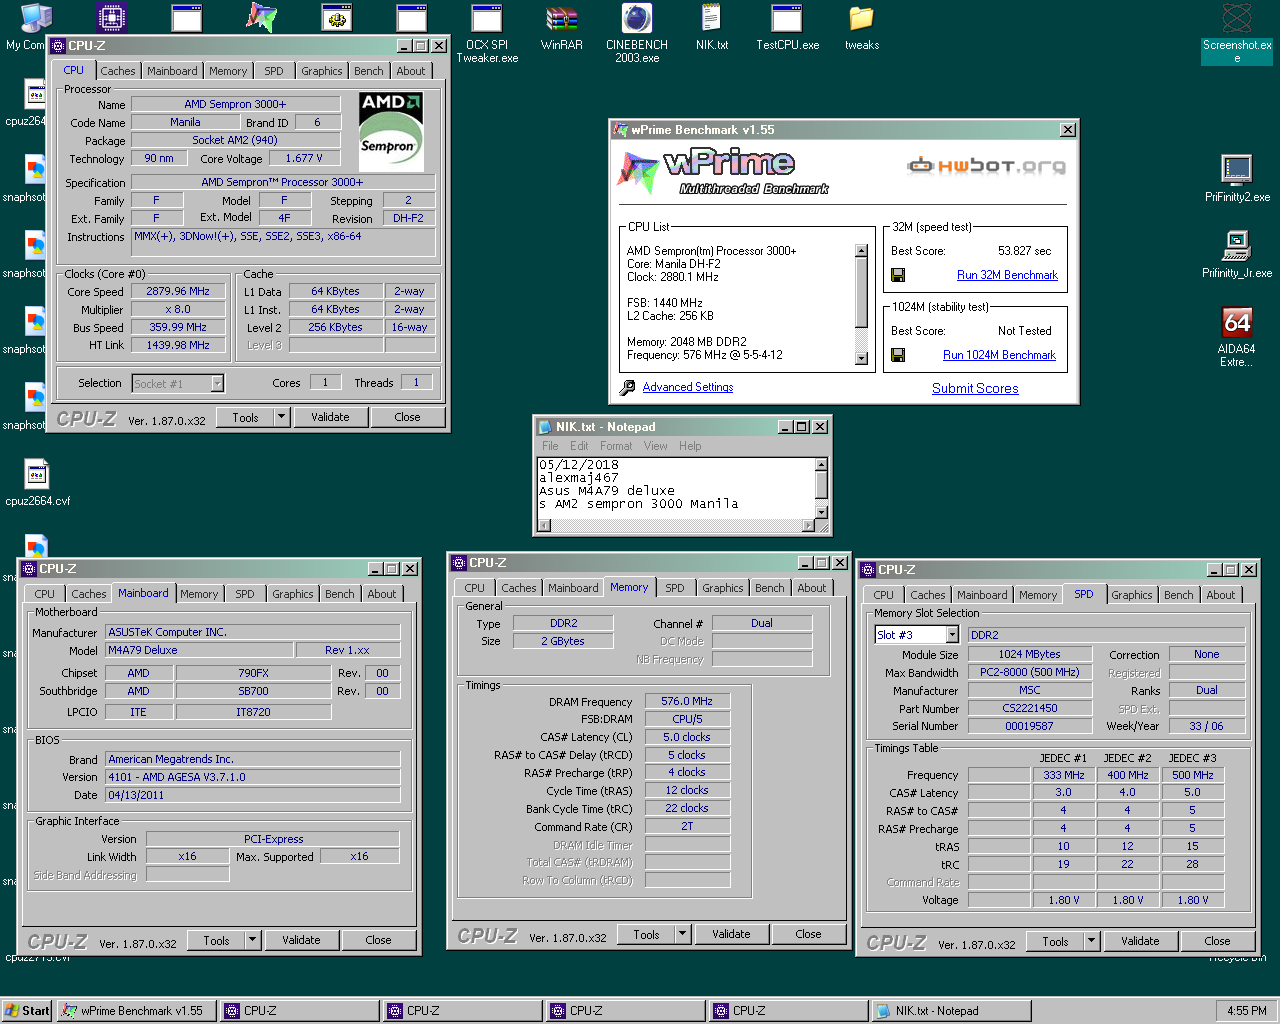Click the Notepad horizontal scrollbar right arrow

(x=808, y=525)
